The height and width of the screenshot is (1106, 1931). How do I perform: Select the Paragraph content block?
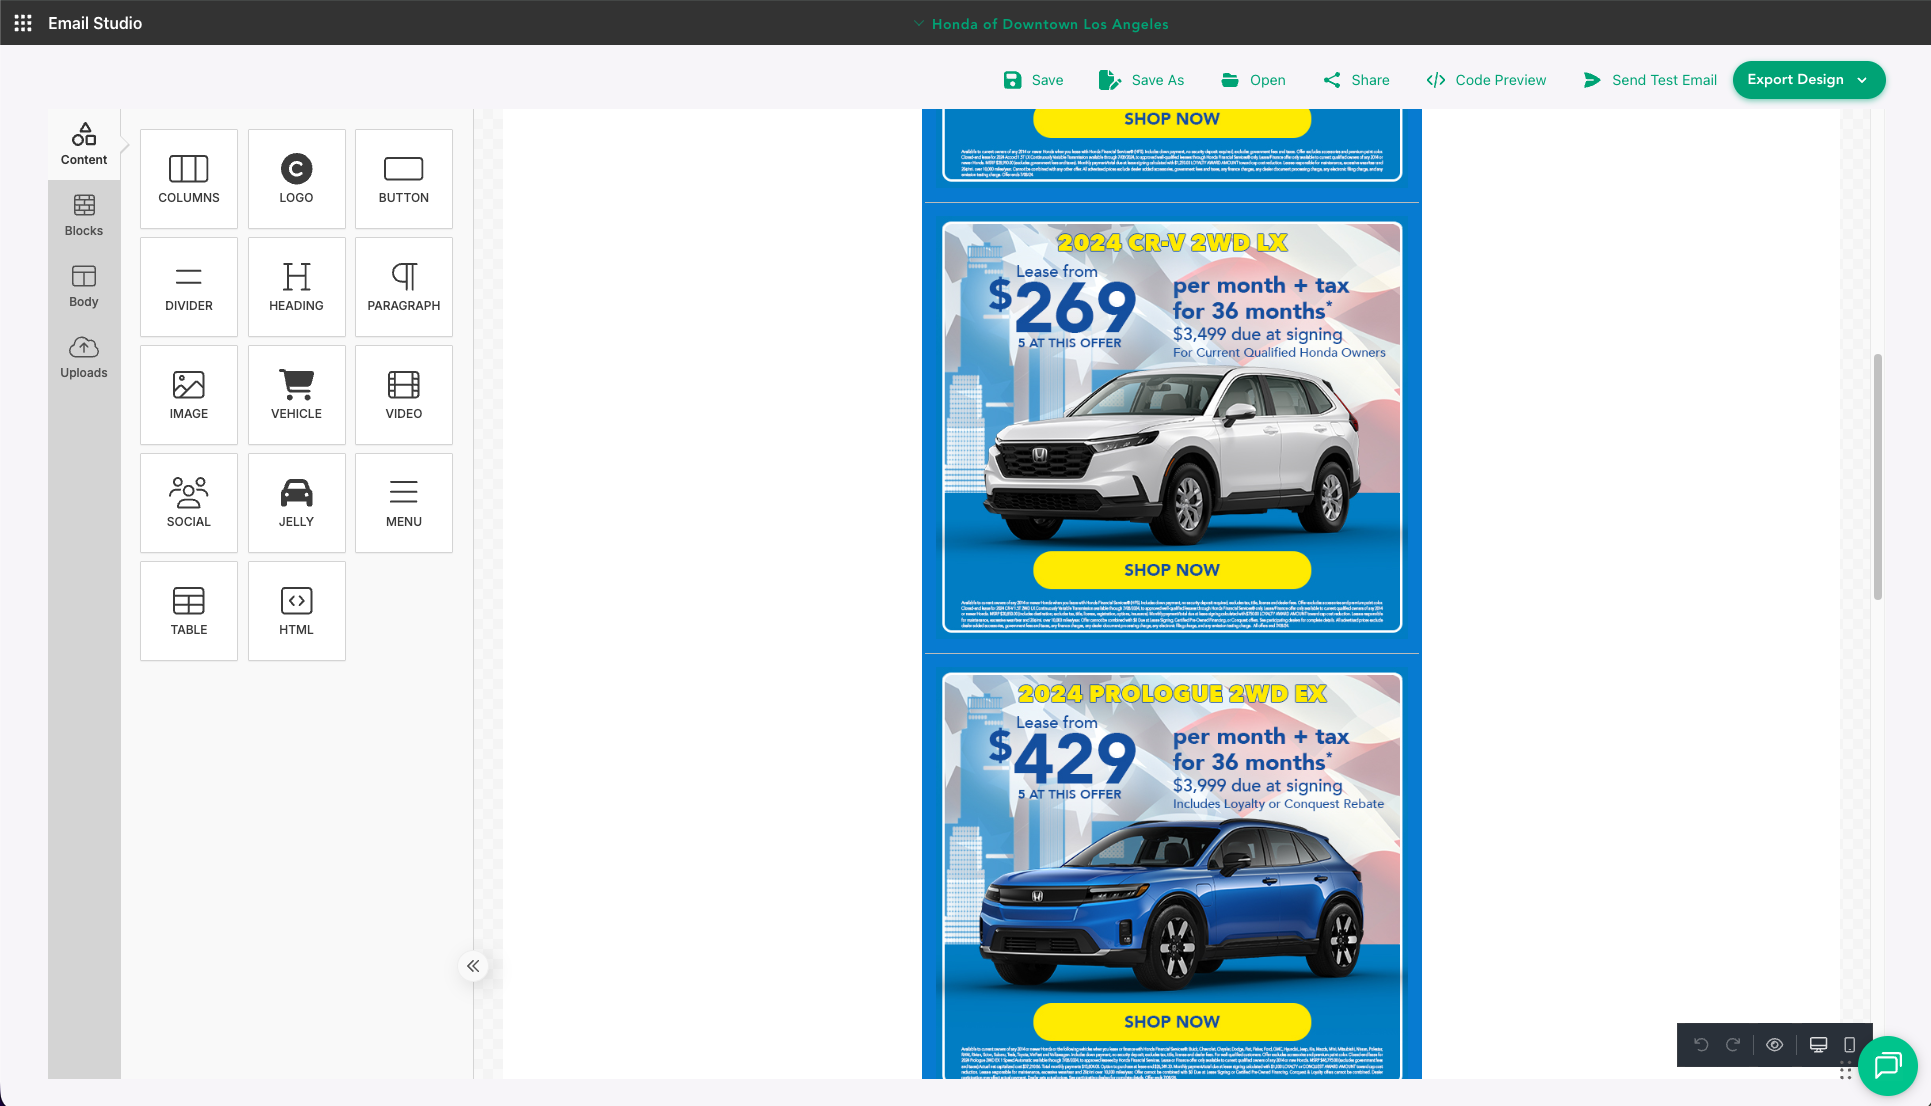[x=404, y=287]
